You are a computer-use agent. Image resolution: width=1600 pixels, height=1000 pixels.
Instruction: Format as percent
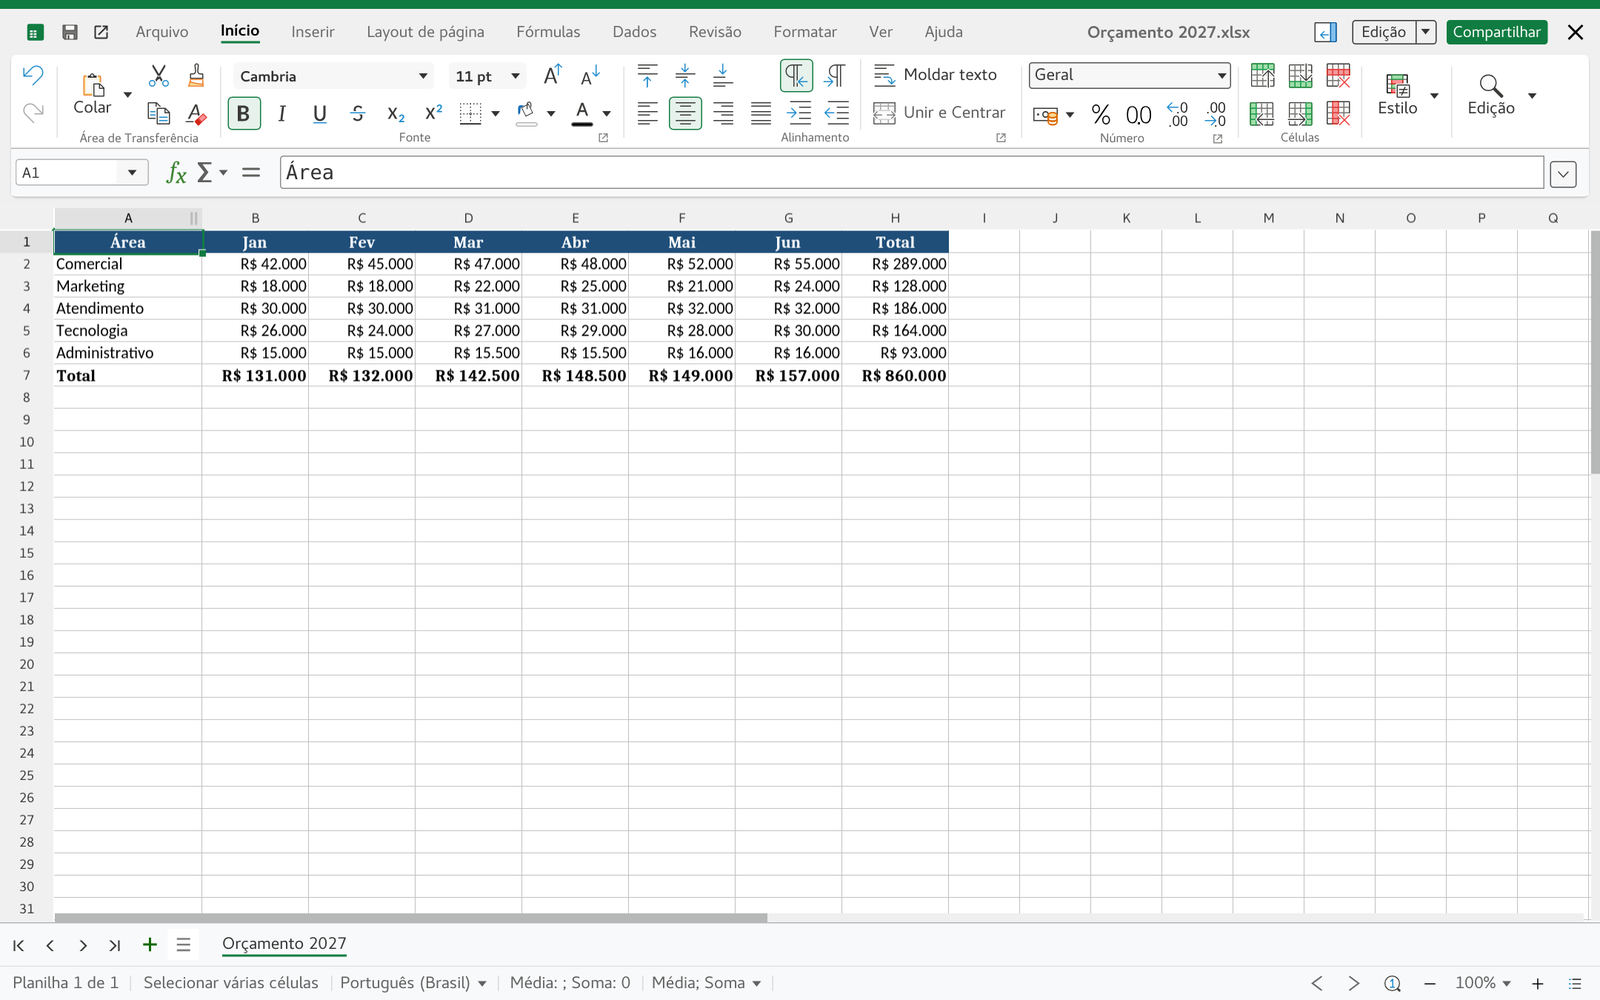point(1101,115)
